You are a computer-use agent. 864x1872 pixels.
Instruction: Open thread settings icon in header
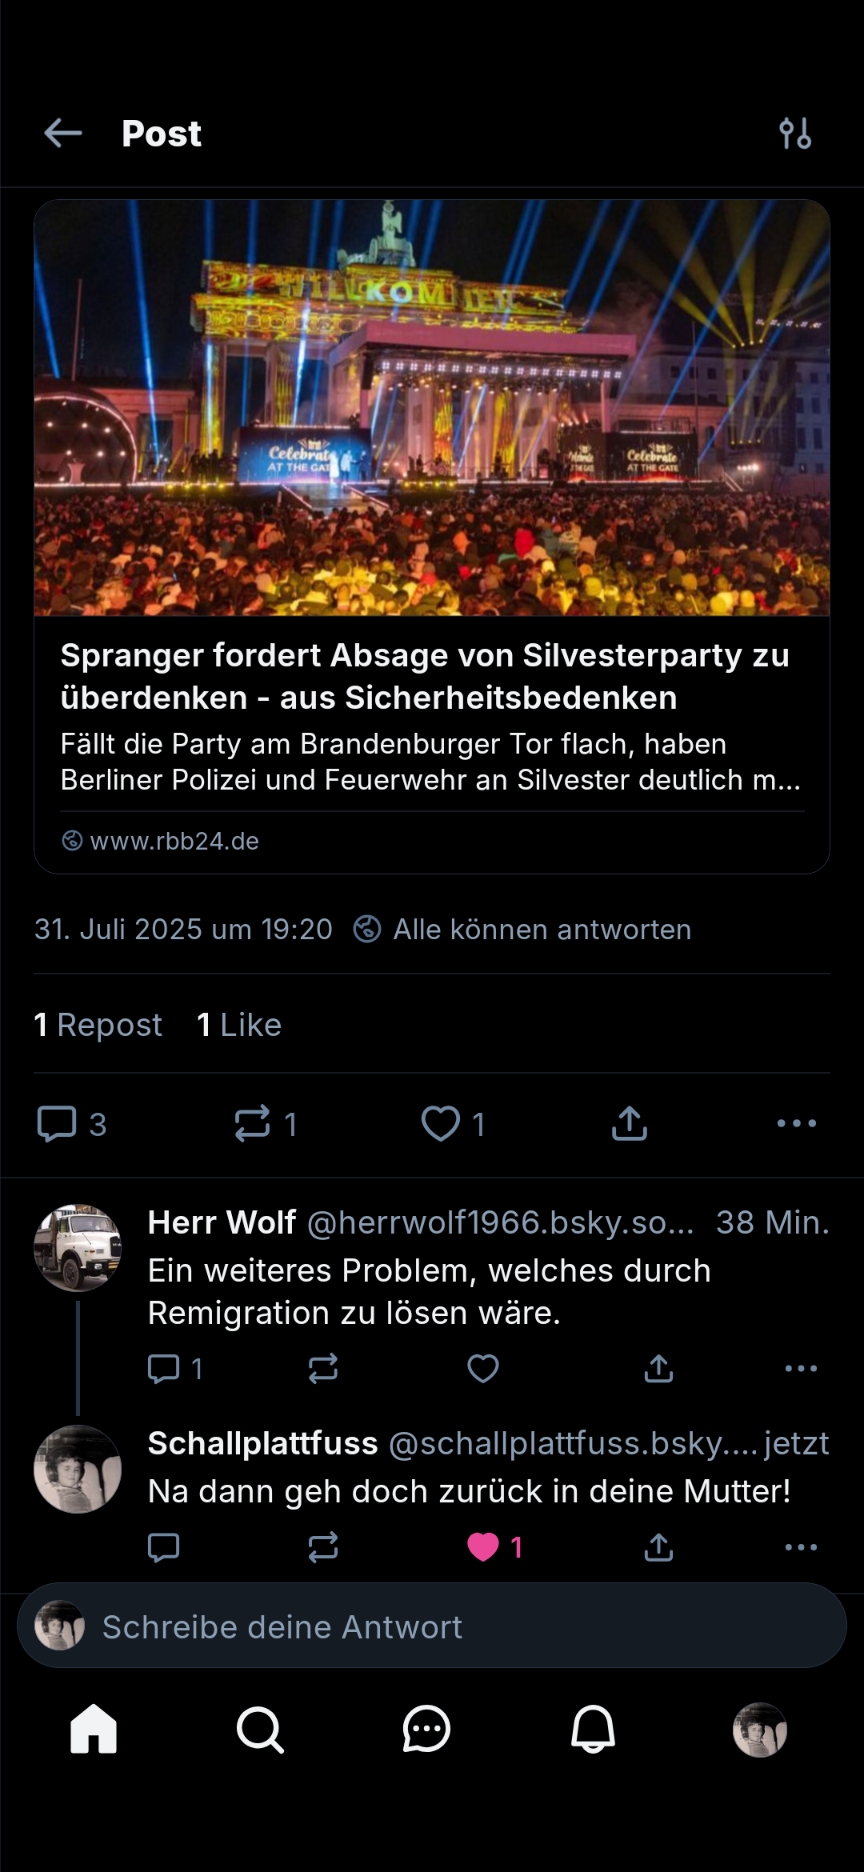point(795,133)
